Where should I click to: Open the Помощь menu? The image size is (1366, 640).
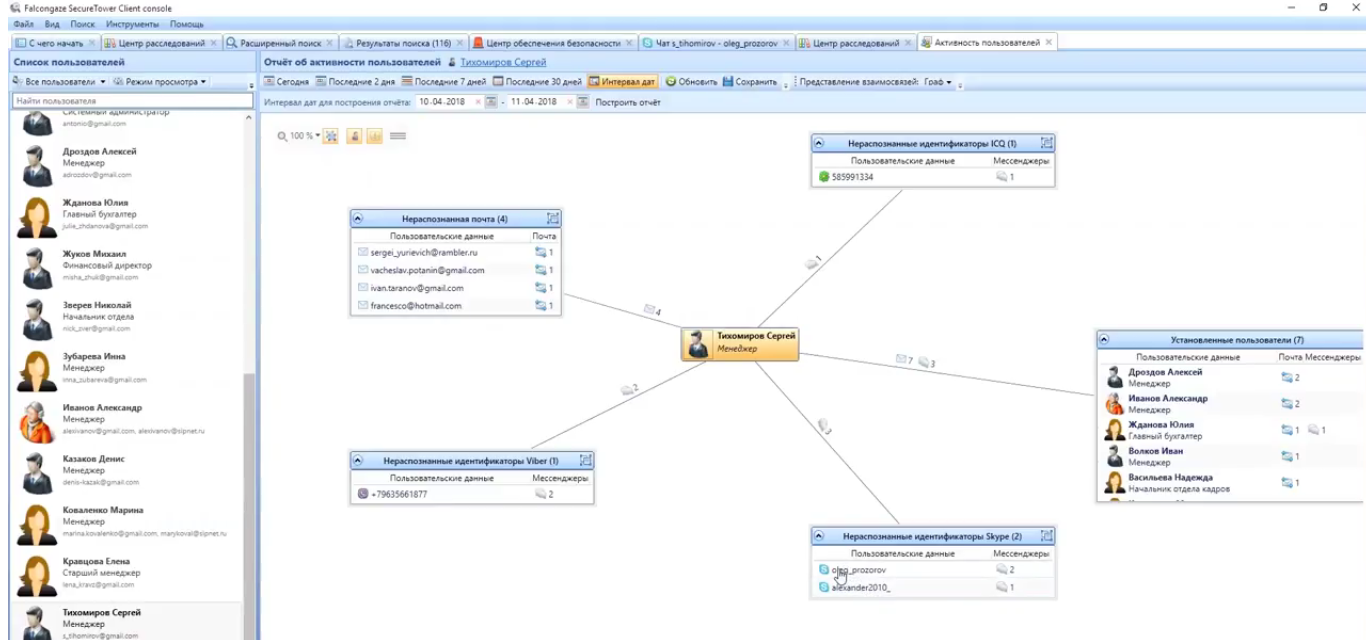click(x=186, y=24)
